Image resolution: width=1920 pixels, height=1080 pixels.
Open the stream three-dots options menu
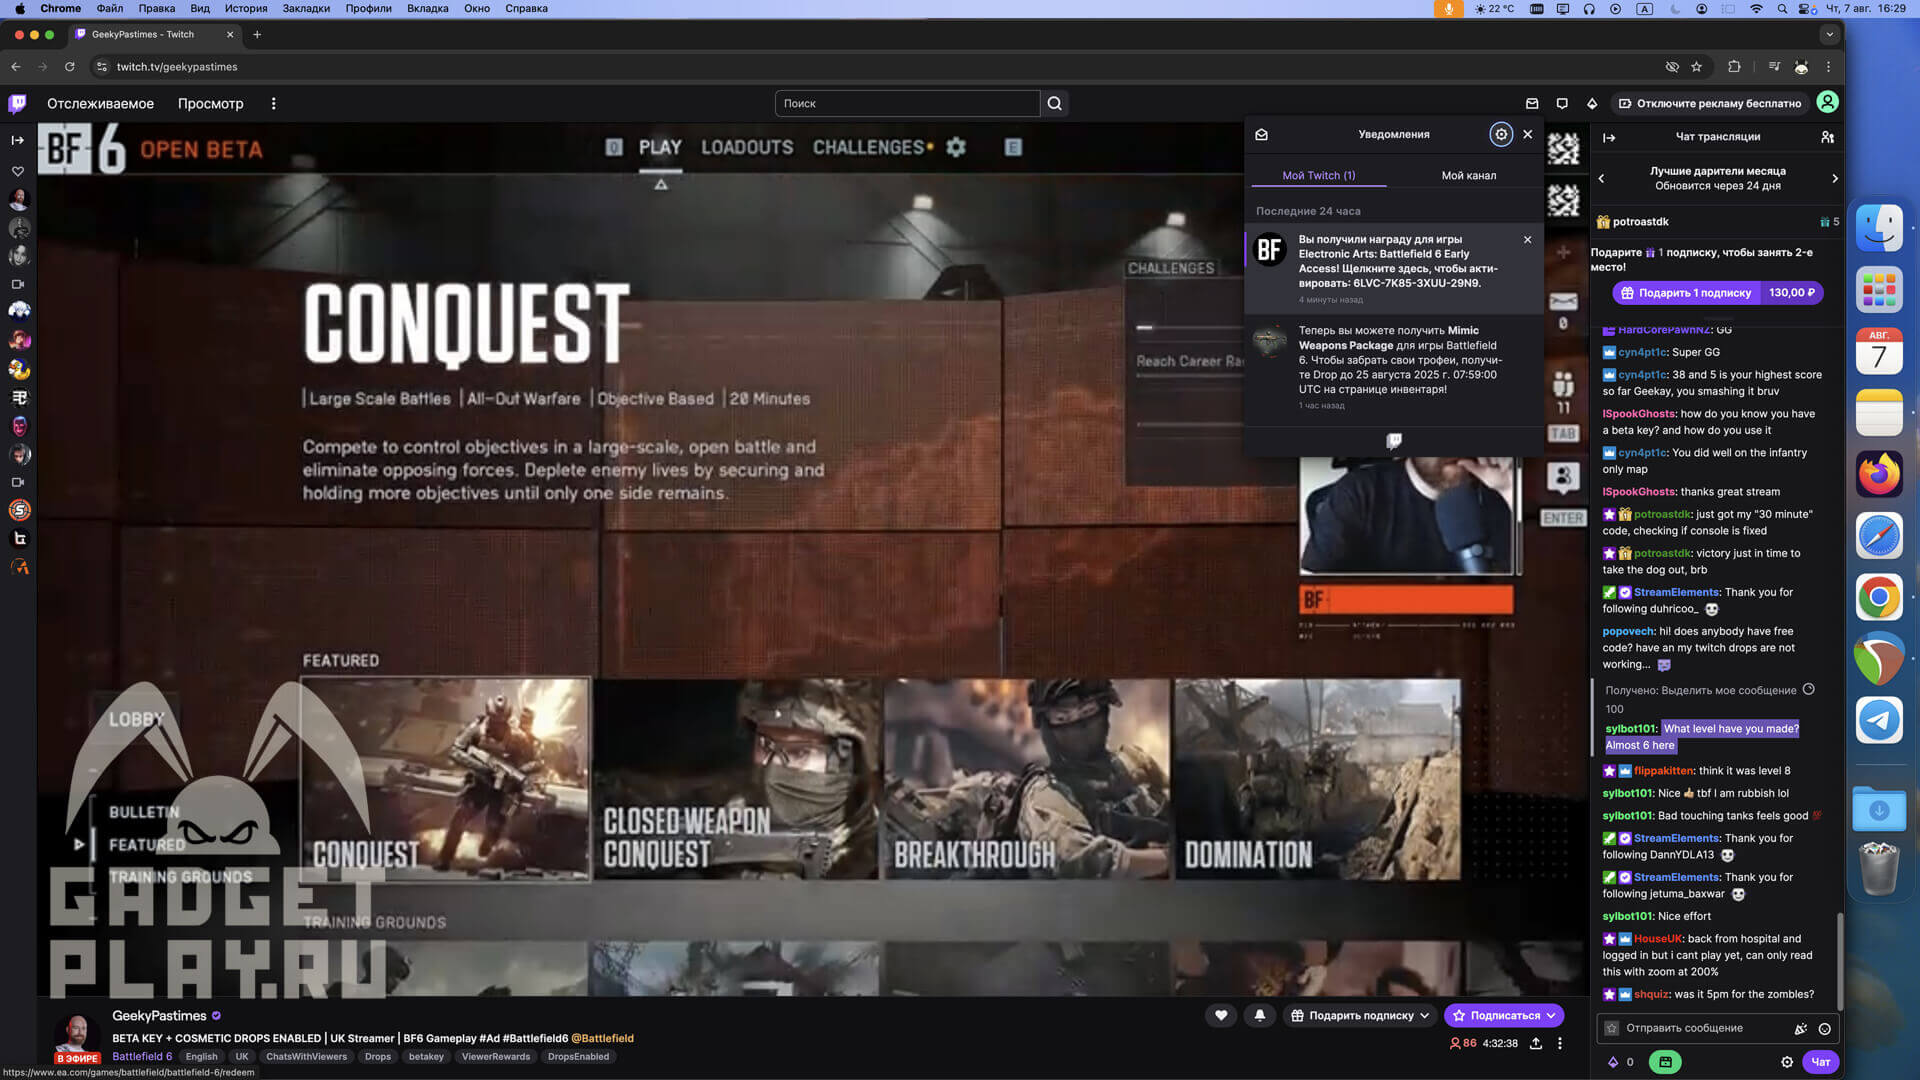(x=1560, y=1043)
